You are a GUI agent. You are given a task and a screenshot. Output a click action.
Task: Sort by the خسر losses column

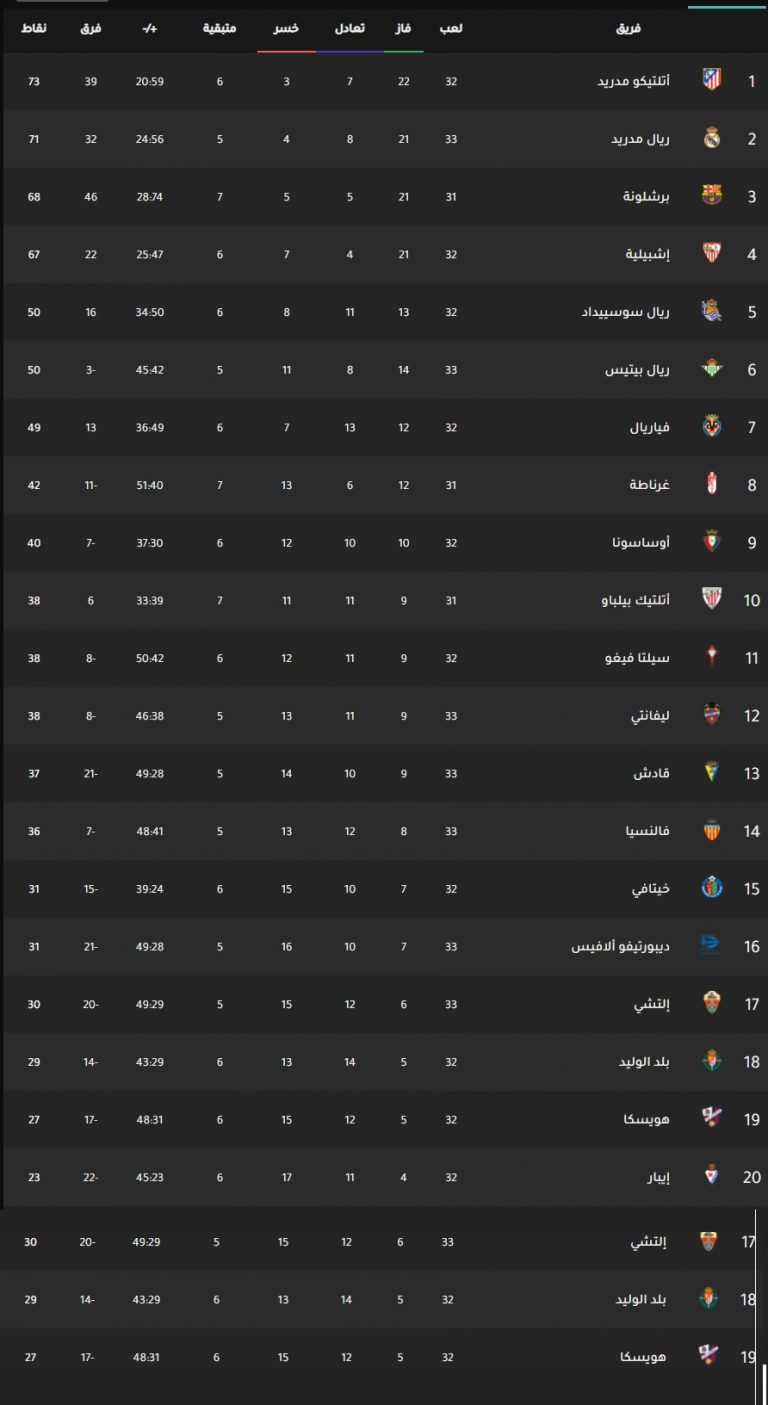pyautogui.click(x=286, y=28)
